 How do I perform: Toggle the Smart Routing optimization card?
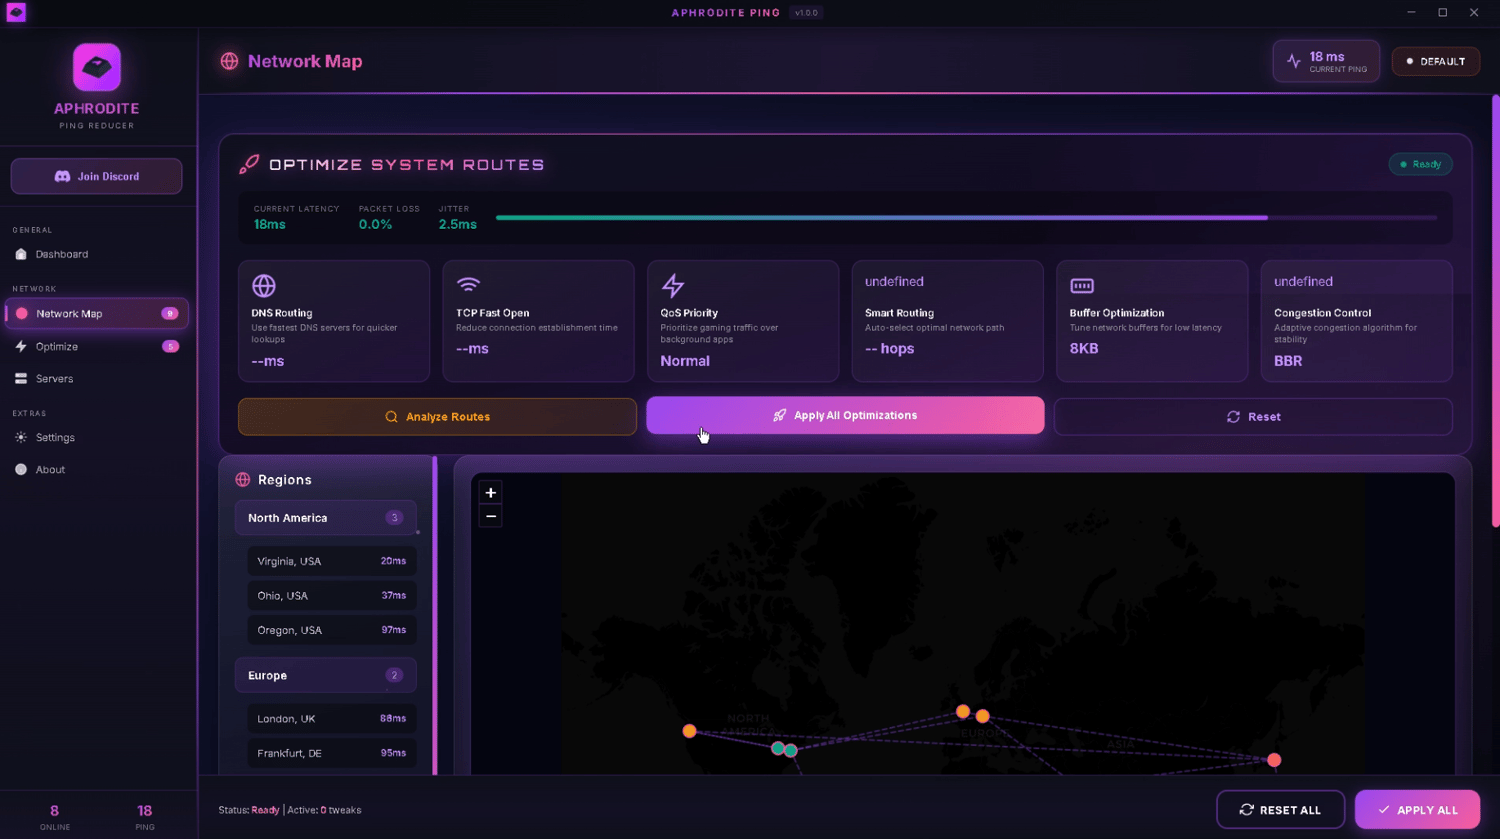tap(947, 321)
